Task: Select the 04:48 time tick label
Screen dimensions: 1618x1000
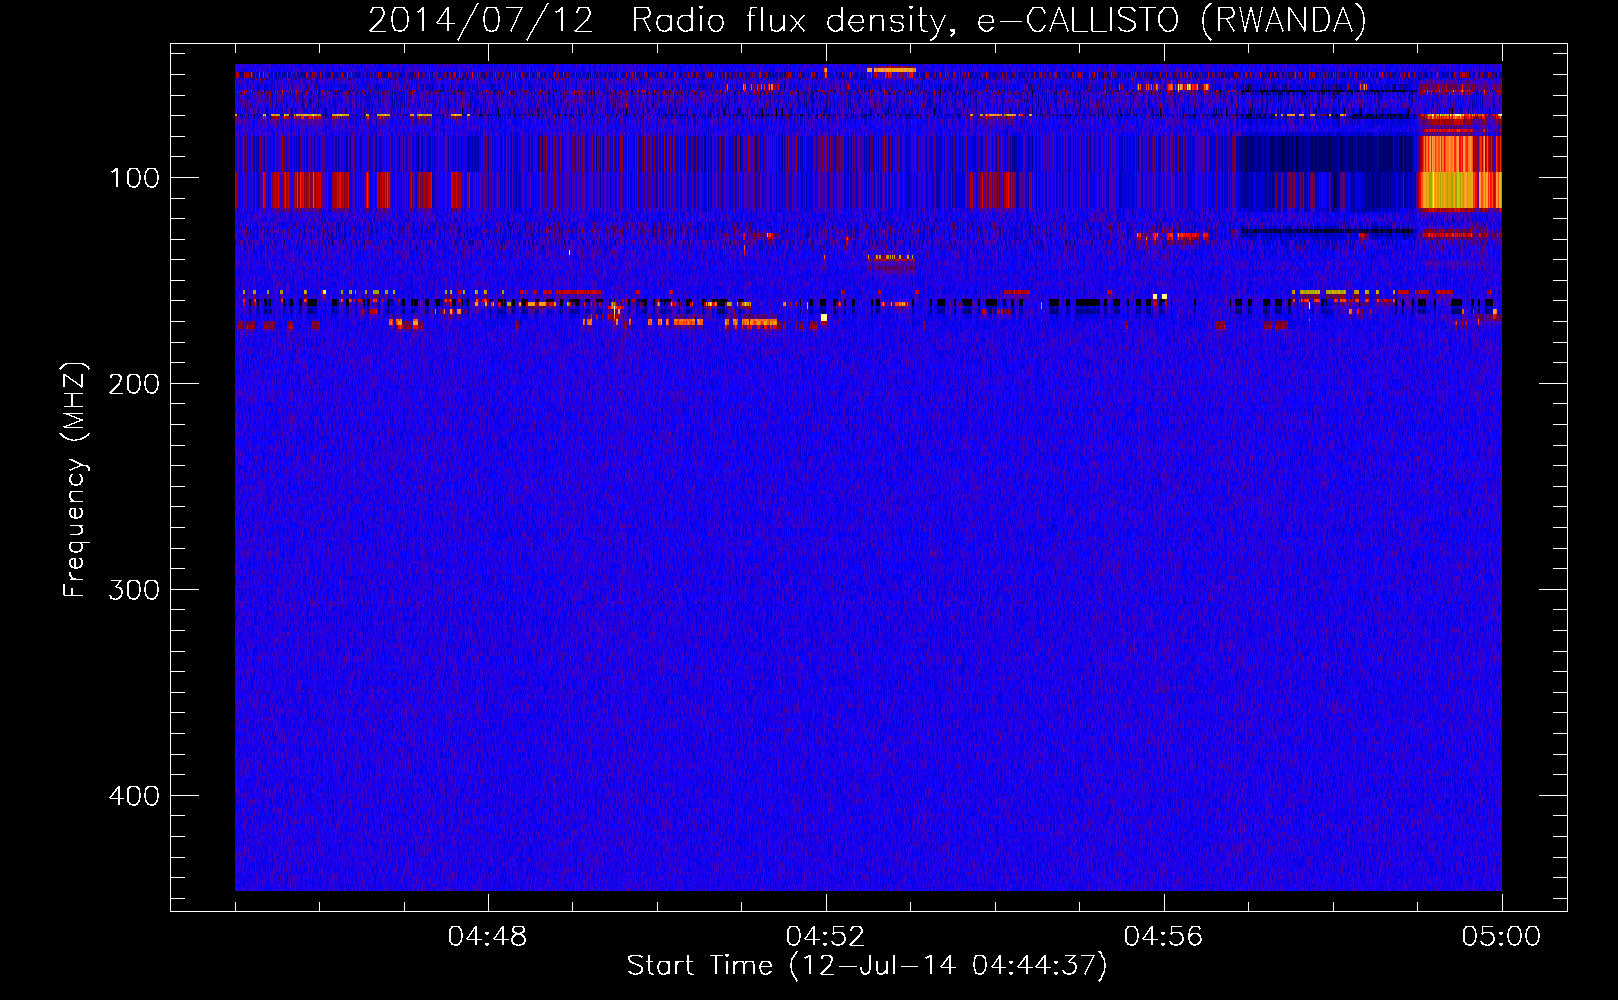Action: pos(487,937)
